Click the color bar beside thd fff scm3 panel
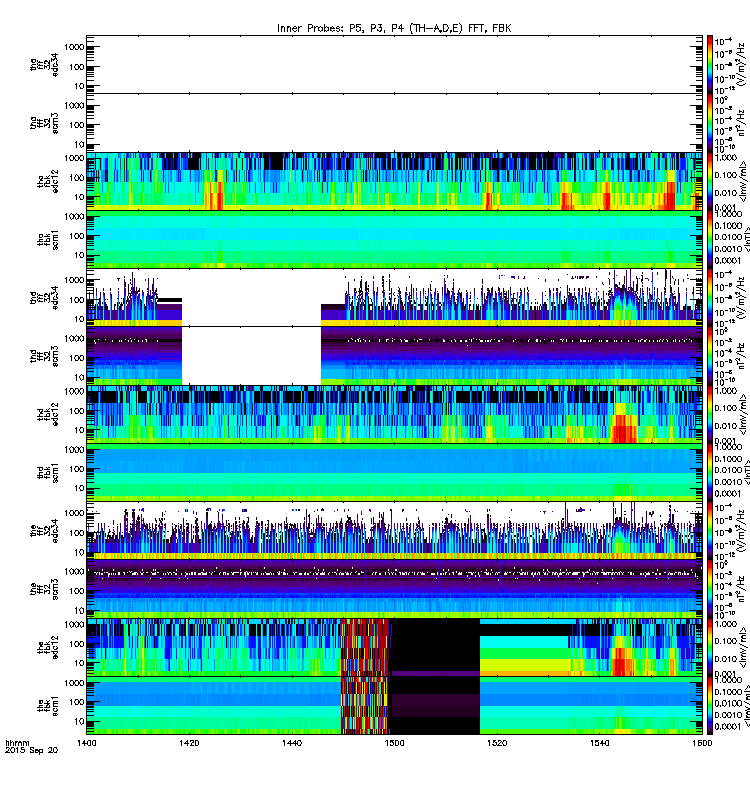 710,356
